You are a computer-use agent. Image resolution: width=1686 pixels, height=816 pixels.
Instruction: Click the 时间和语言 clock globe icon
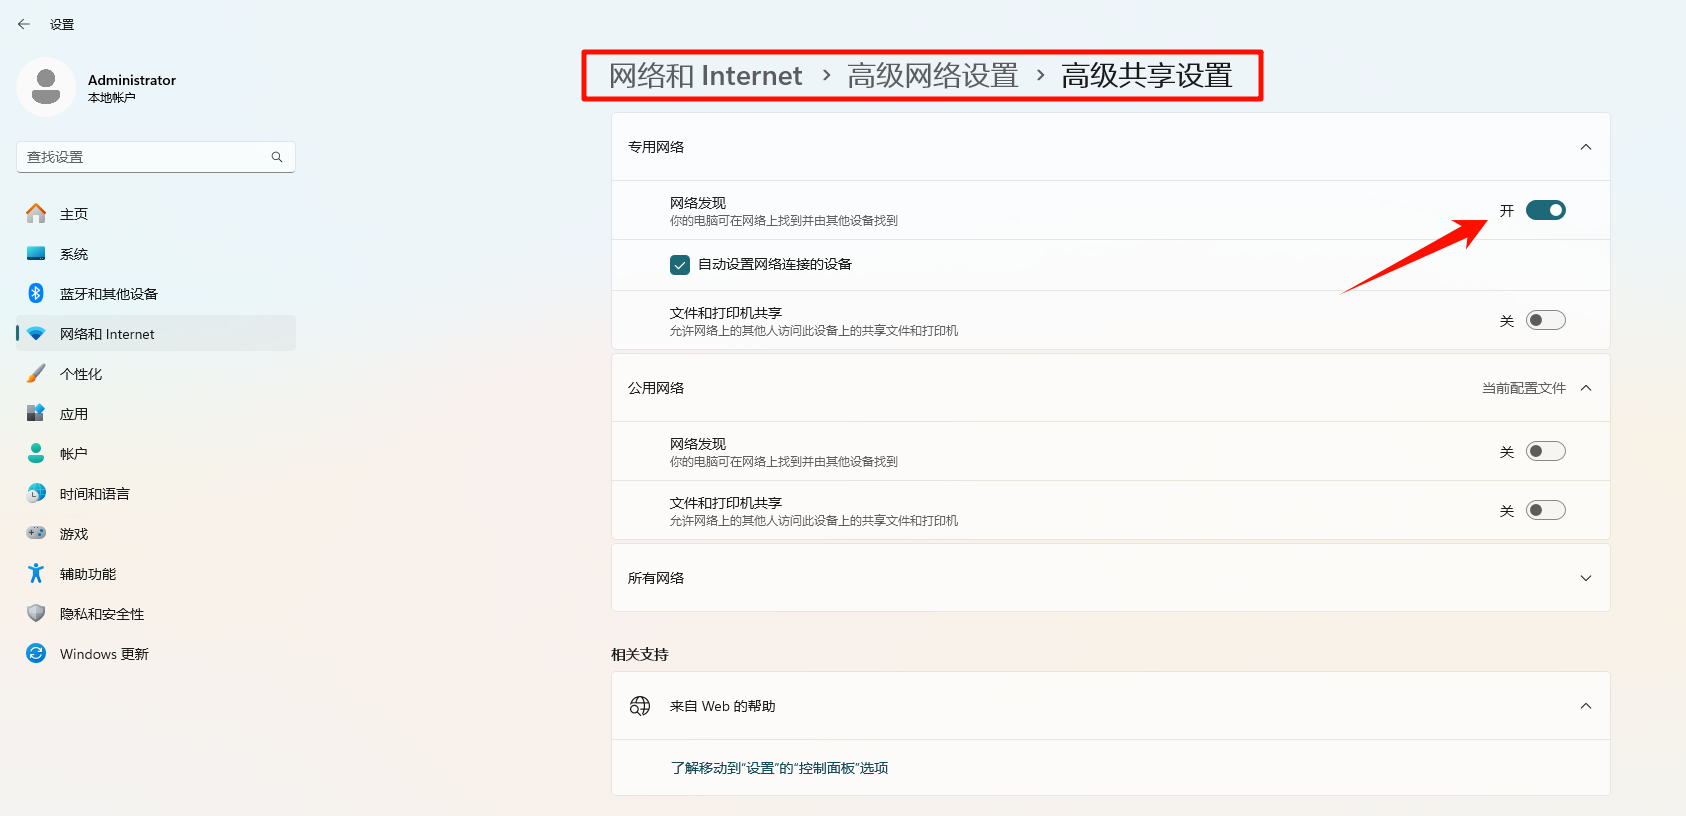[36, 493]
